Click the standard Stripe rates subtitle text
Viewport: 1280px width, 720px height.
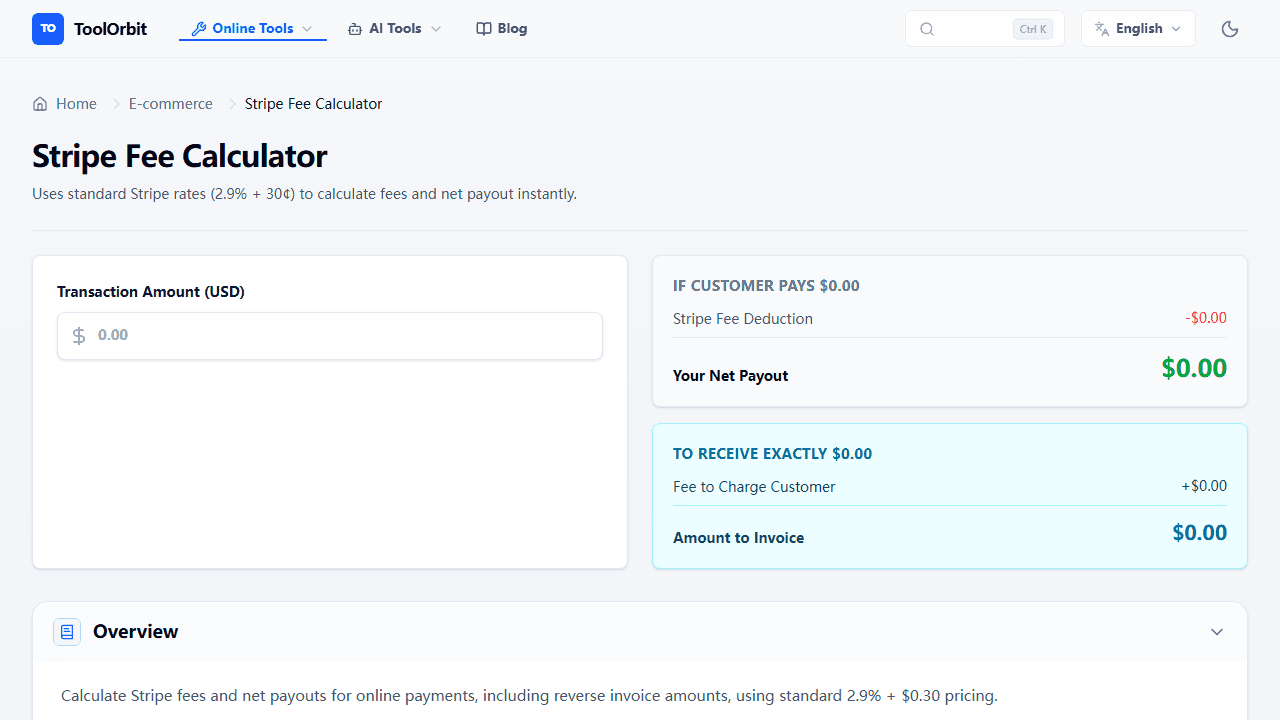(x=304, y=194)
